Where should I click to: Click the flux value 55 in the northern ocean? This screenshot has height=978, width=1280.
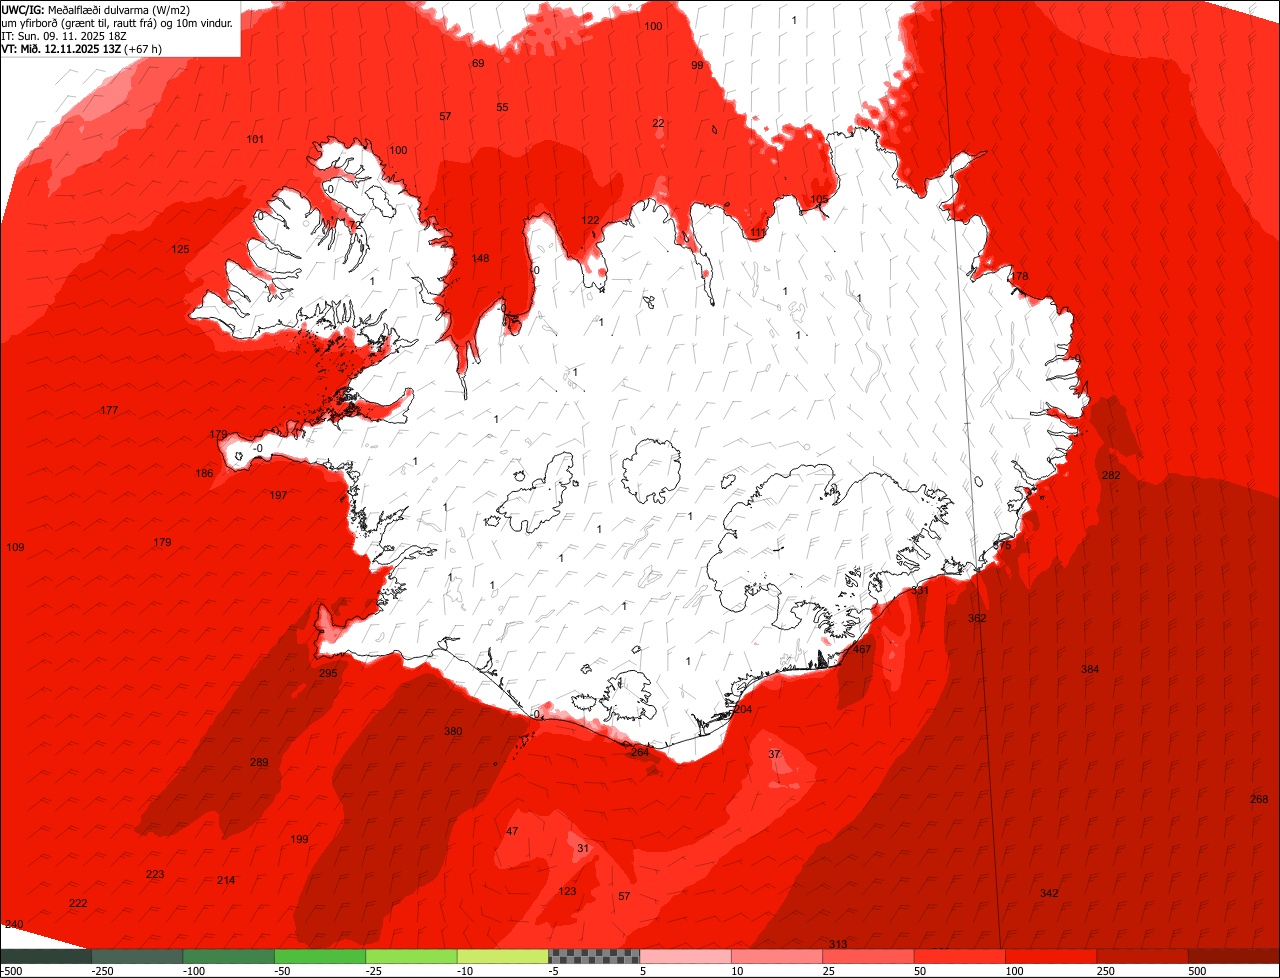[502, 107]
